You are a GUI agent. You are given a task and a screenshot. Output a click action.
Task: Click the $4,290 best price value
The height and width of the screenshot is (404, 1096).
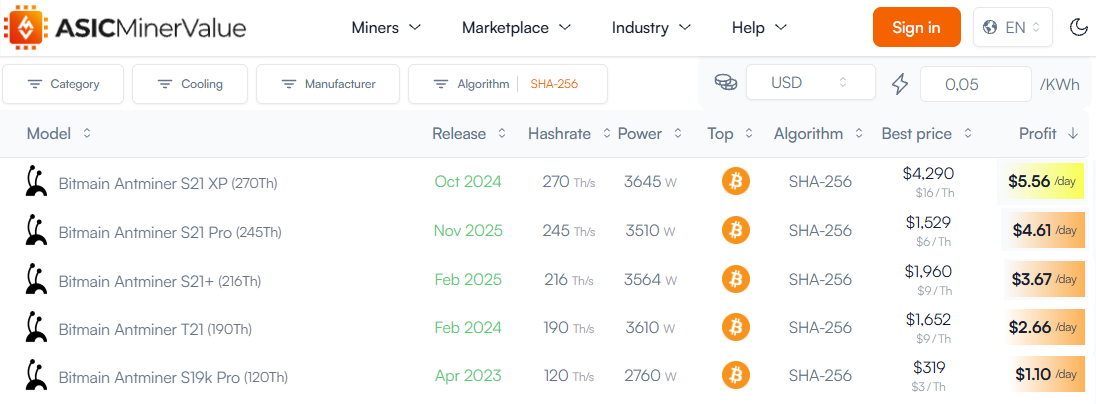(928, 173)
